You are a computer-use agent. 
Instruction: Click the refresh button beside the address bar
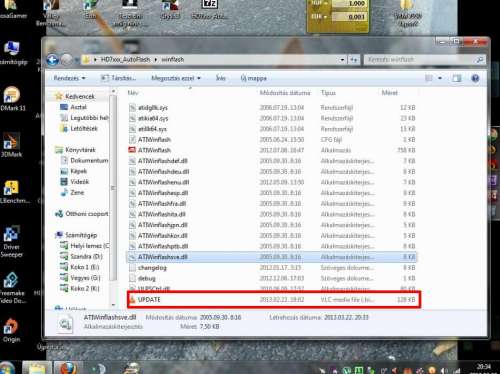click(353, 60)
